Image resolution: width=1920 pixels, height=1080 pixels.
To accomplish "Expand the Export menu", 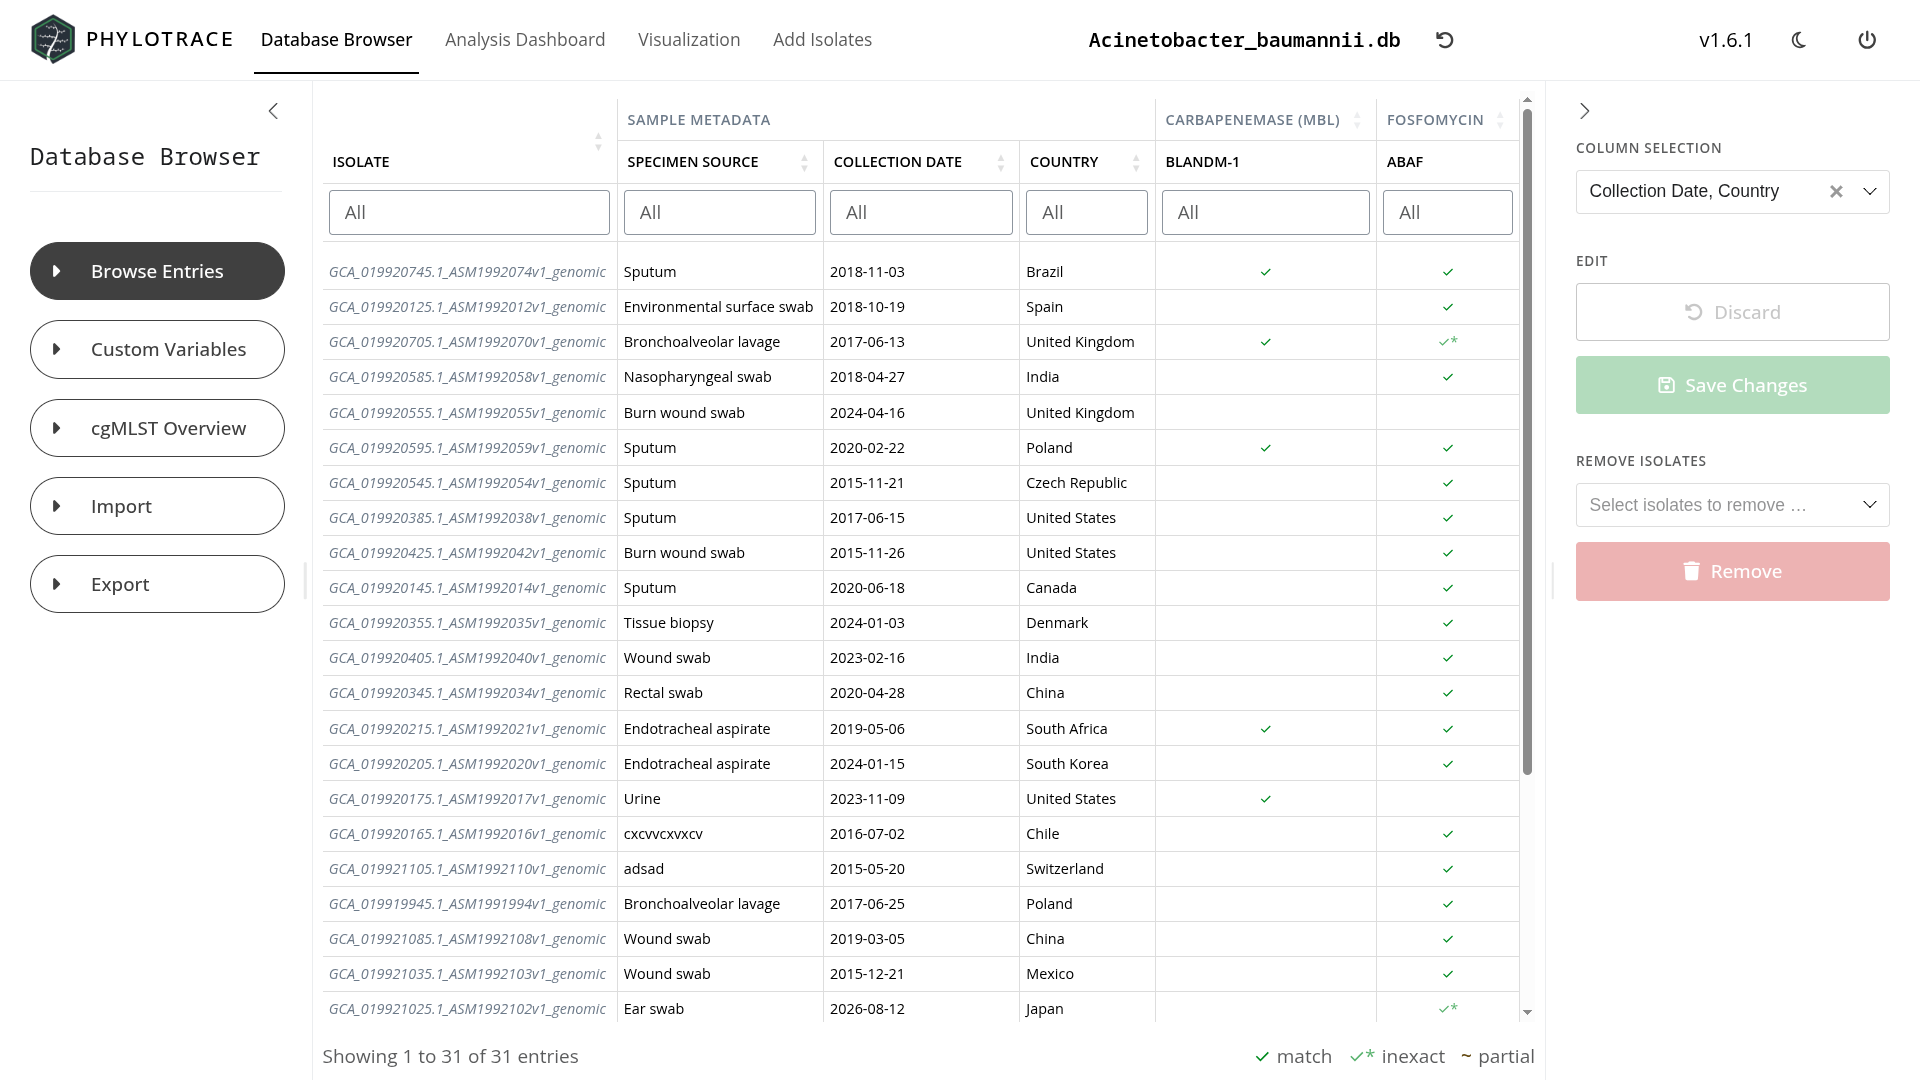I will 157,584.
